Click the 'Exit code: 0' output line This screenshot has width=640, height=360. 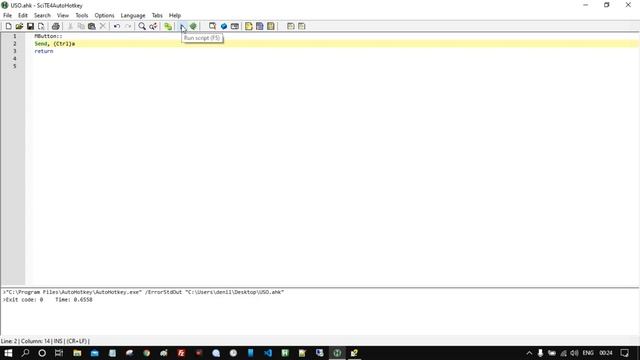(x=47, y=300)
